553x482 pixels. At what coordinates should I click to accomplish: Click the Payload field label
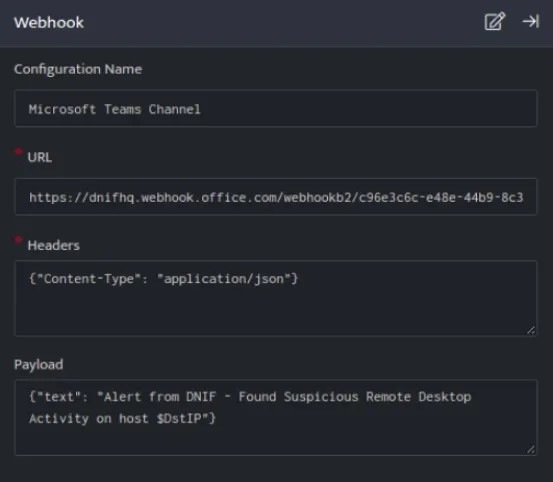click(x=38, y=365)
